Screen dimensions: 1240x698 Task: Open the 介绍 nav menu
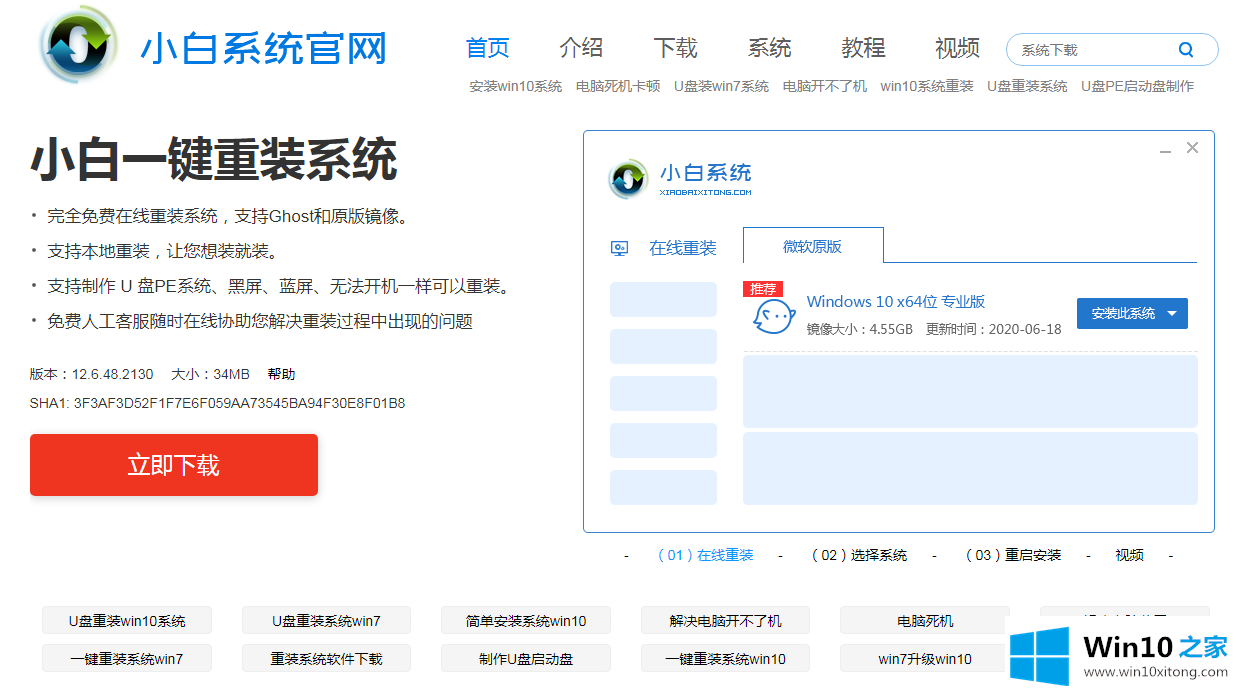(581, 48)
